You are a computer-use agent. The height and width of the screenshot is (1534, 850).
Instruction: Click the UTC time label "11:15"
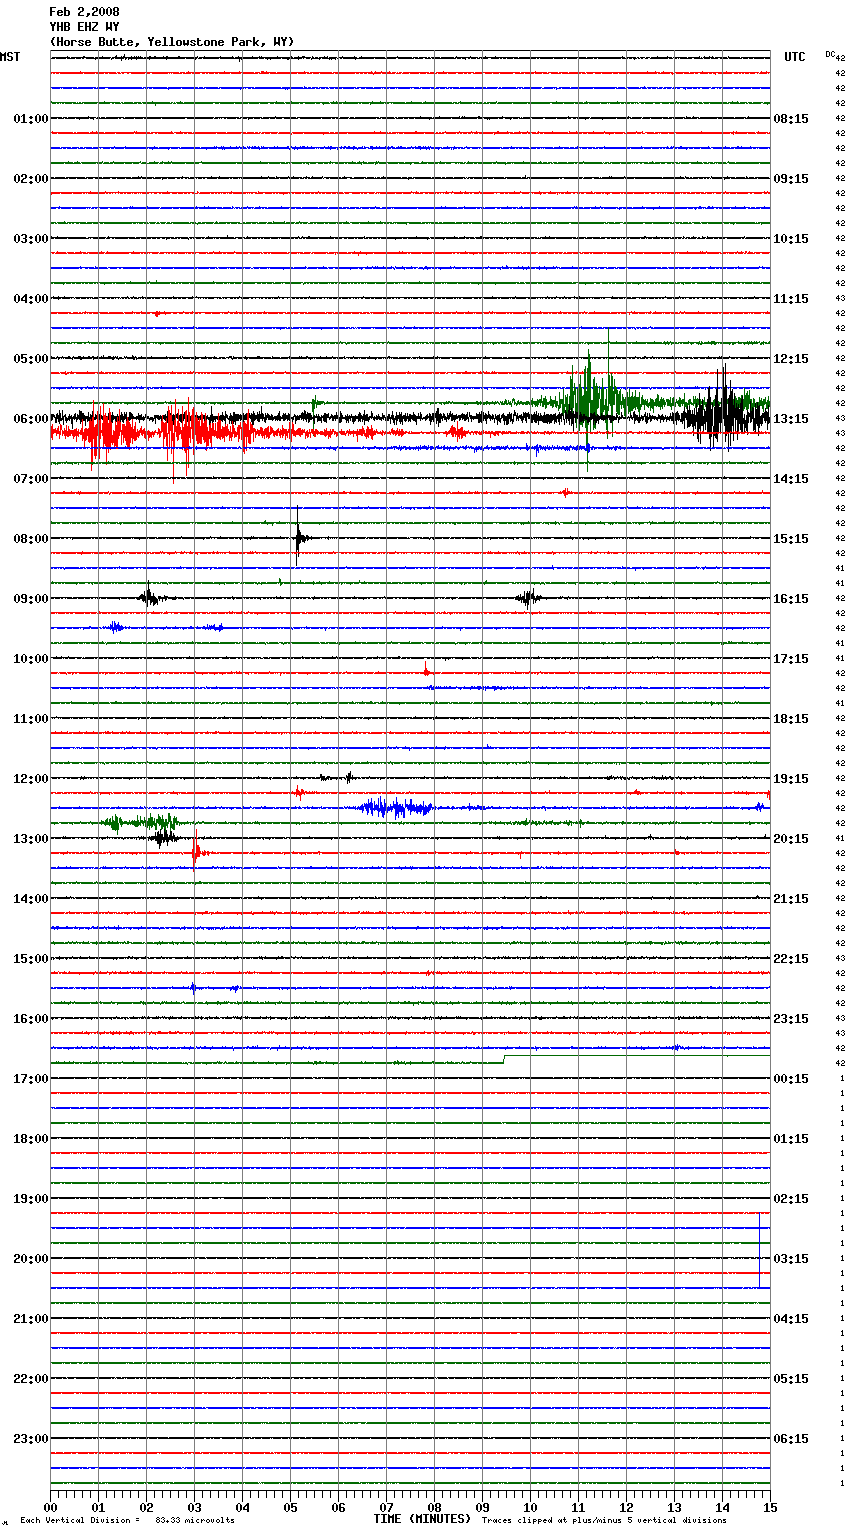791,299
